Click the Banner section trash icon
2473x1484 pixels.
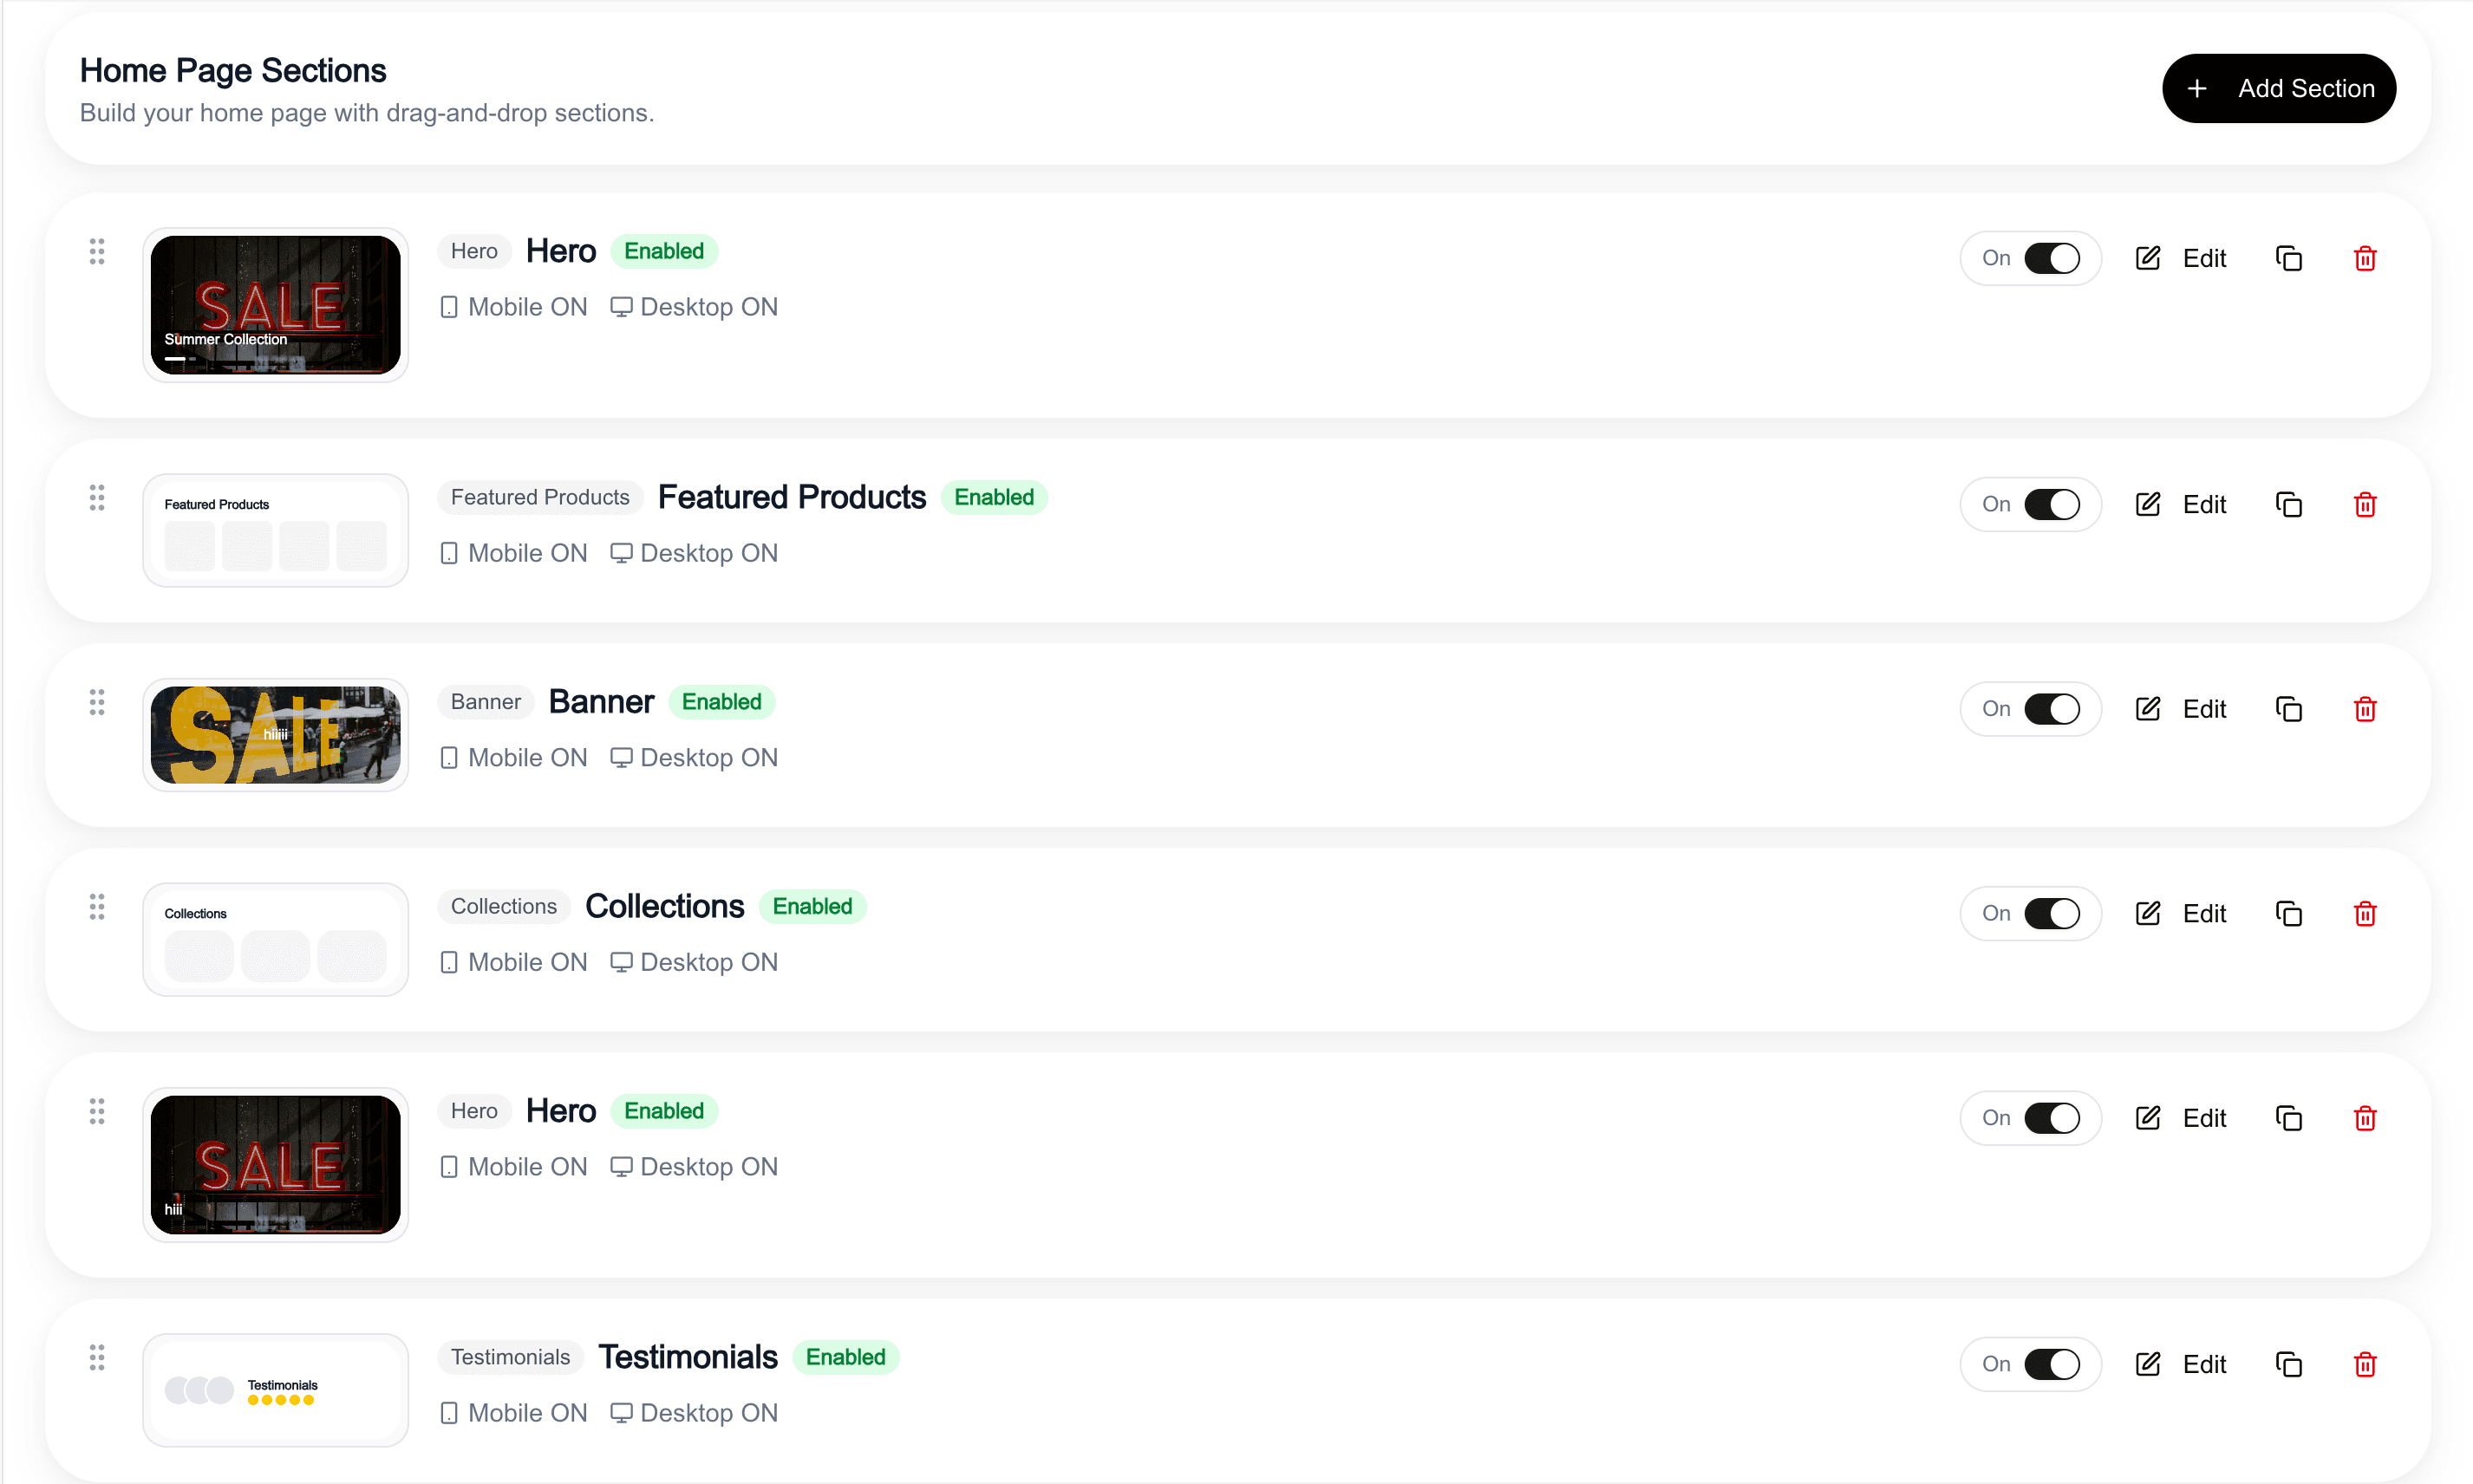(2364, 709)
